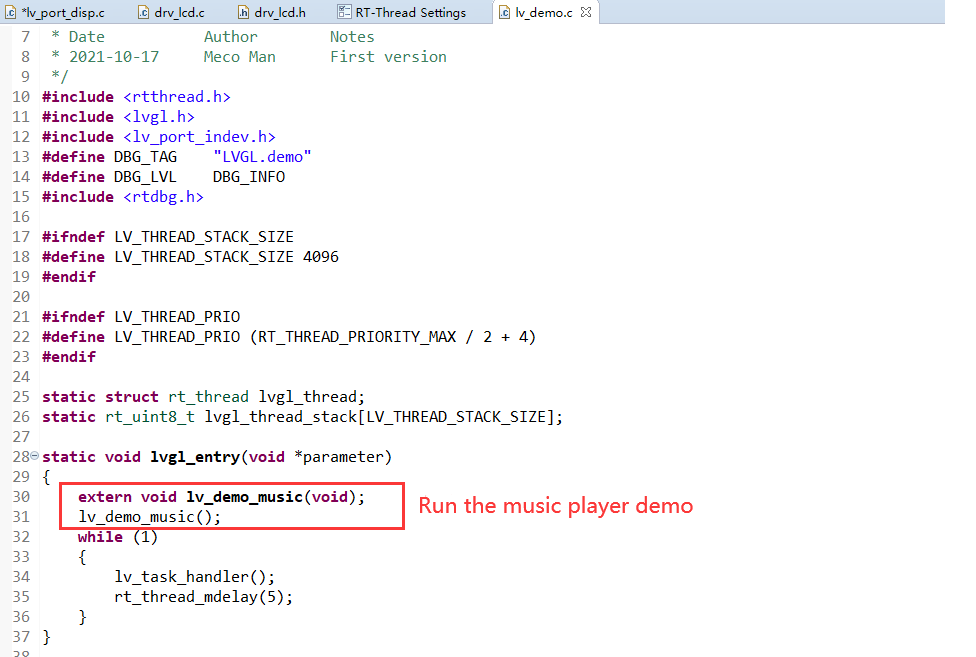Click the header file icon on drv_lcd.h tab
Image resolution: width=976 pixels, height=657 pixels.
coord(243,13)
